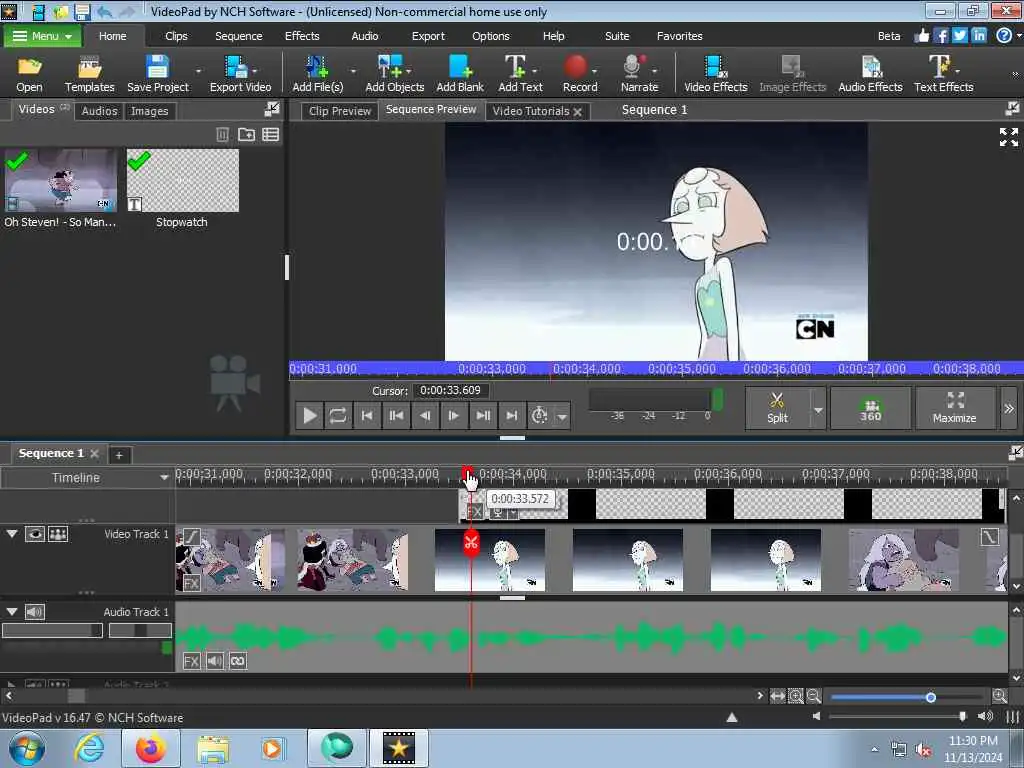Click the FX icon on Video Track 1 clip
Viewport: 1024px width, 768px height.
pos(191,583)
